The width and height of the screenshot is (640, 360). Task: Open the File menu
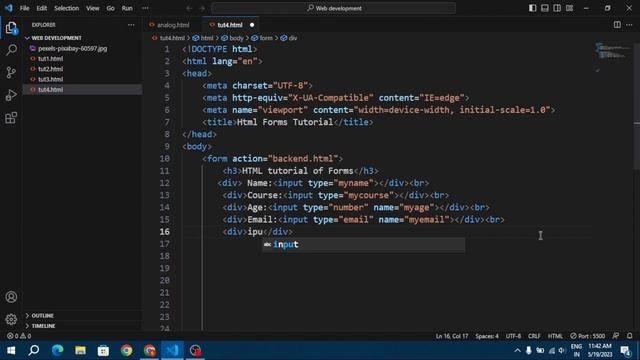[x=24, y=8]
